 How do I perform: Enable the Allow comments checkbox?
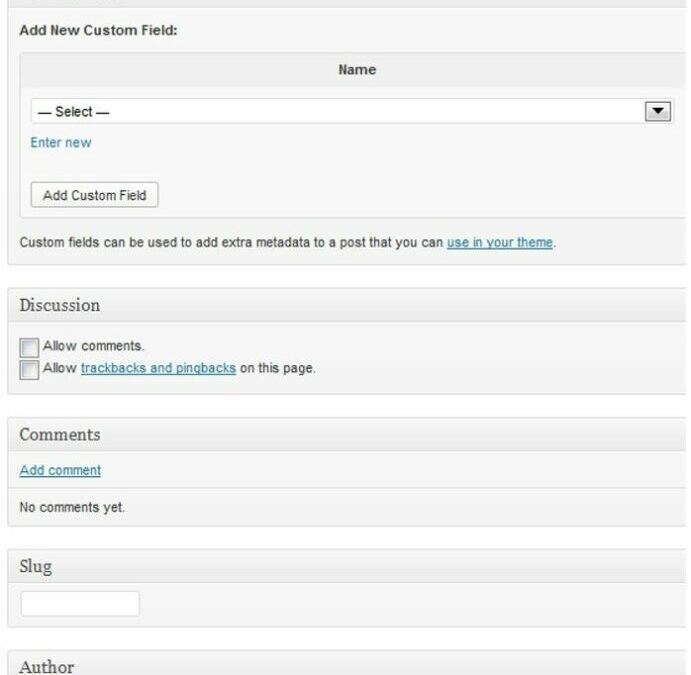[x=30, y=347]
